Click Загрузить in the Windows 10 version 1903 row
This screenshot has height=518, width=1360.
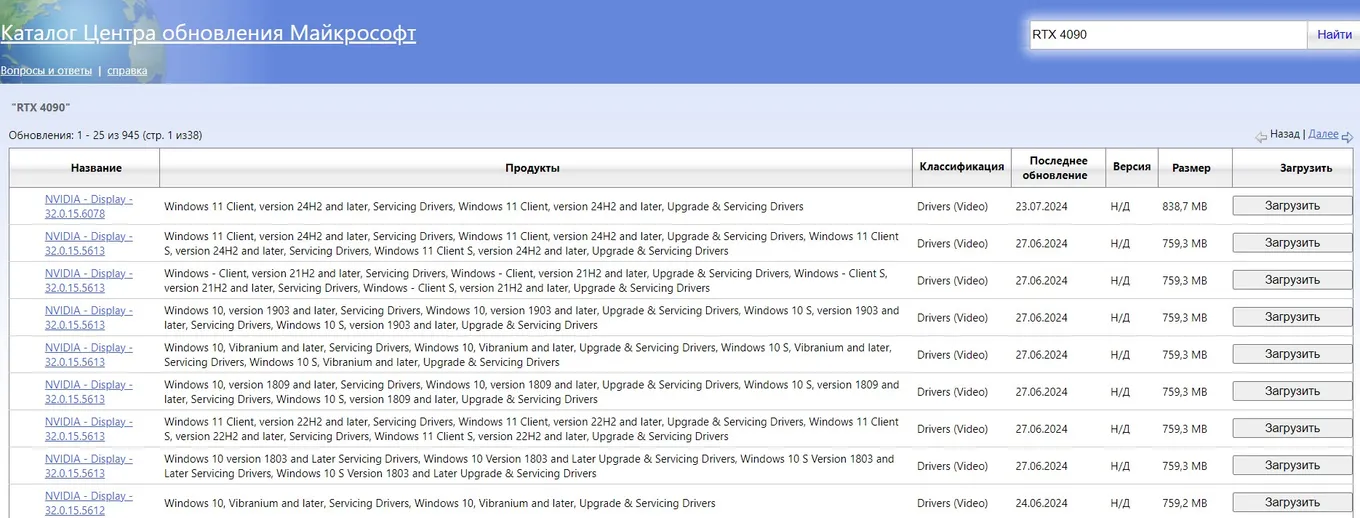(x=1292, y=316)
